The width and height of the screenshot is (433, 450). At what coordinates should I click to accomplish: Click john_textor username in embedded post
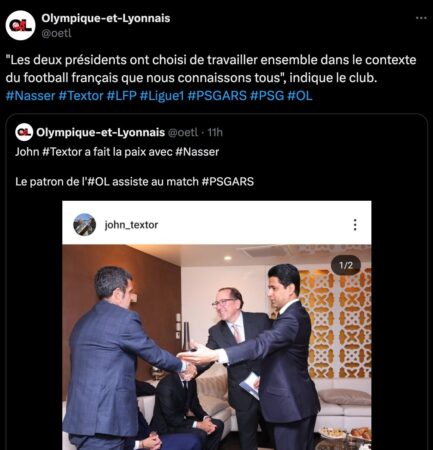click(x=131, y=225)
